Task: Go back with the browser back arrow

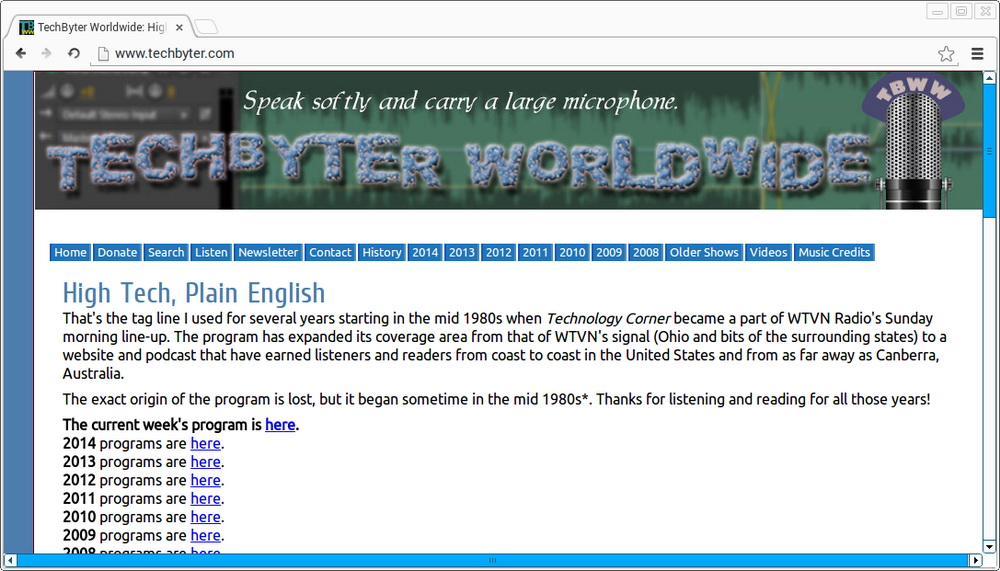Action: click(x=21, y=54)
